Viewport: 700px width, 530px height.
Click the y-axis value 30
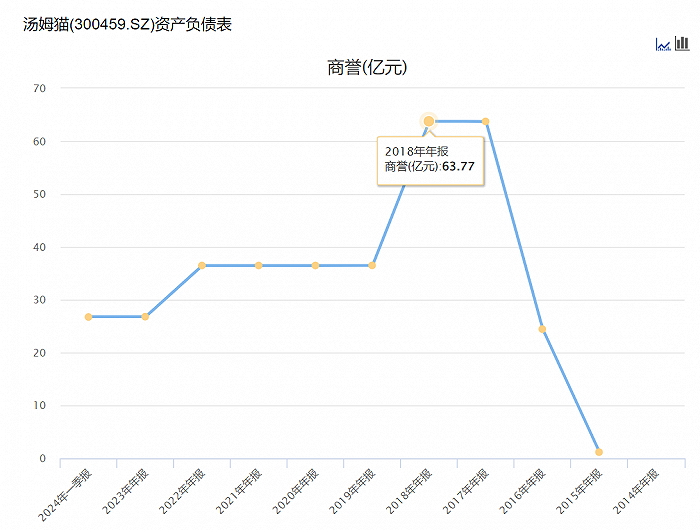(x=39, y=300)
